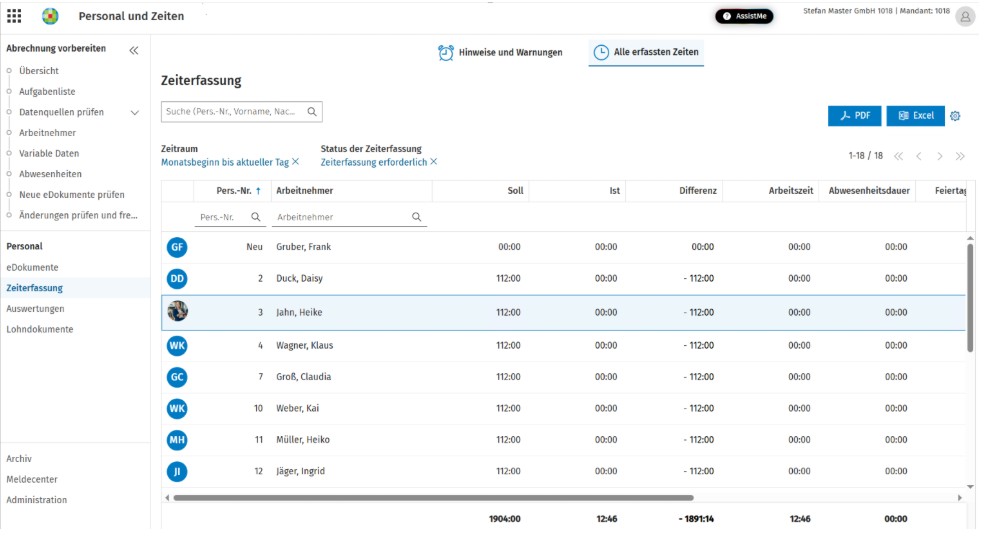Open Meldecenter in the sidebar
The width and height of the screenshot is (996, 555).
(x=32, y=479)
